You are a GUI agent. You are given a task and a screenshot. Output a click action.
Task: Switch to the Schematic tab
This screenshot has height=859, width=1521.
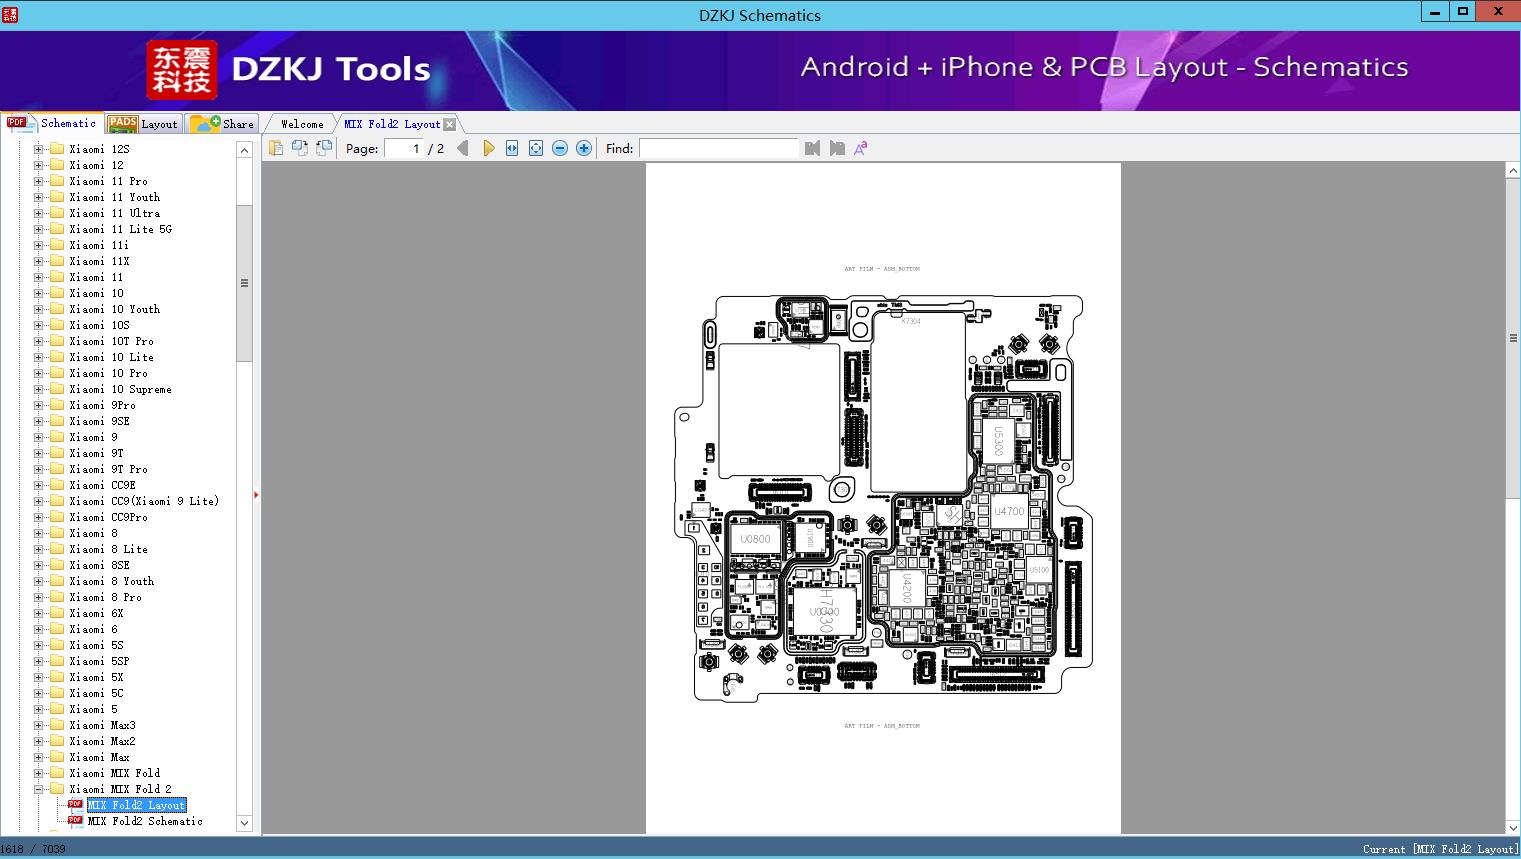tap(52, 123)
